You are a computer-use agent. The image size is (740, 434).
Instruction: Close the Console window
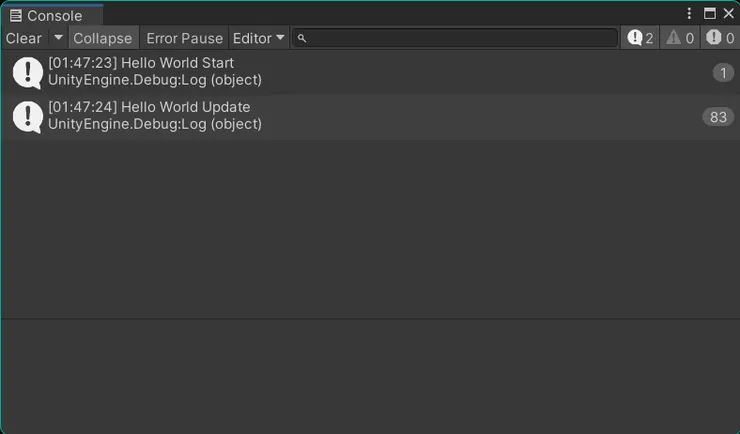pos(728,14)
